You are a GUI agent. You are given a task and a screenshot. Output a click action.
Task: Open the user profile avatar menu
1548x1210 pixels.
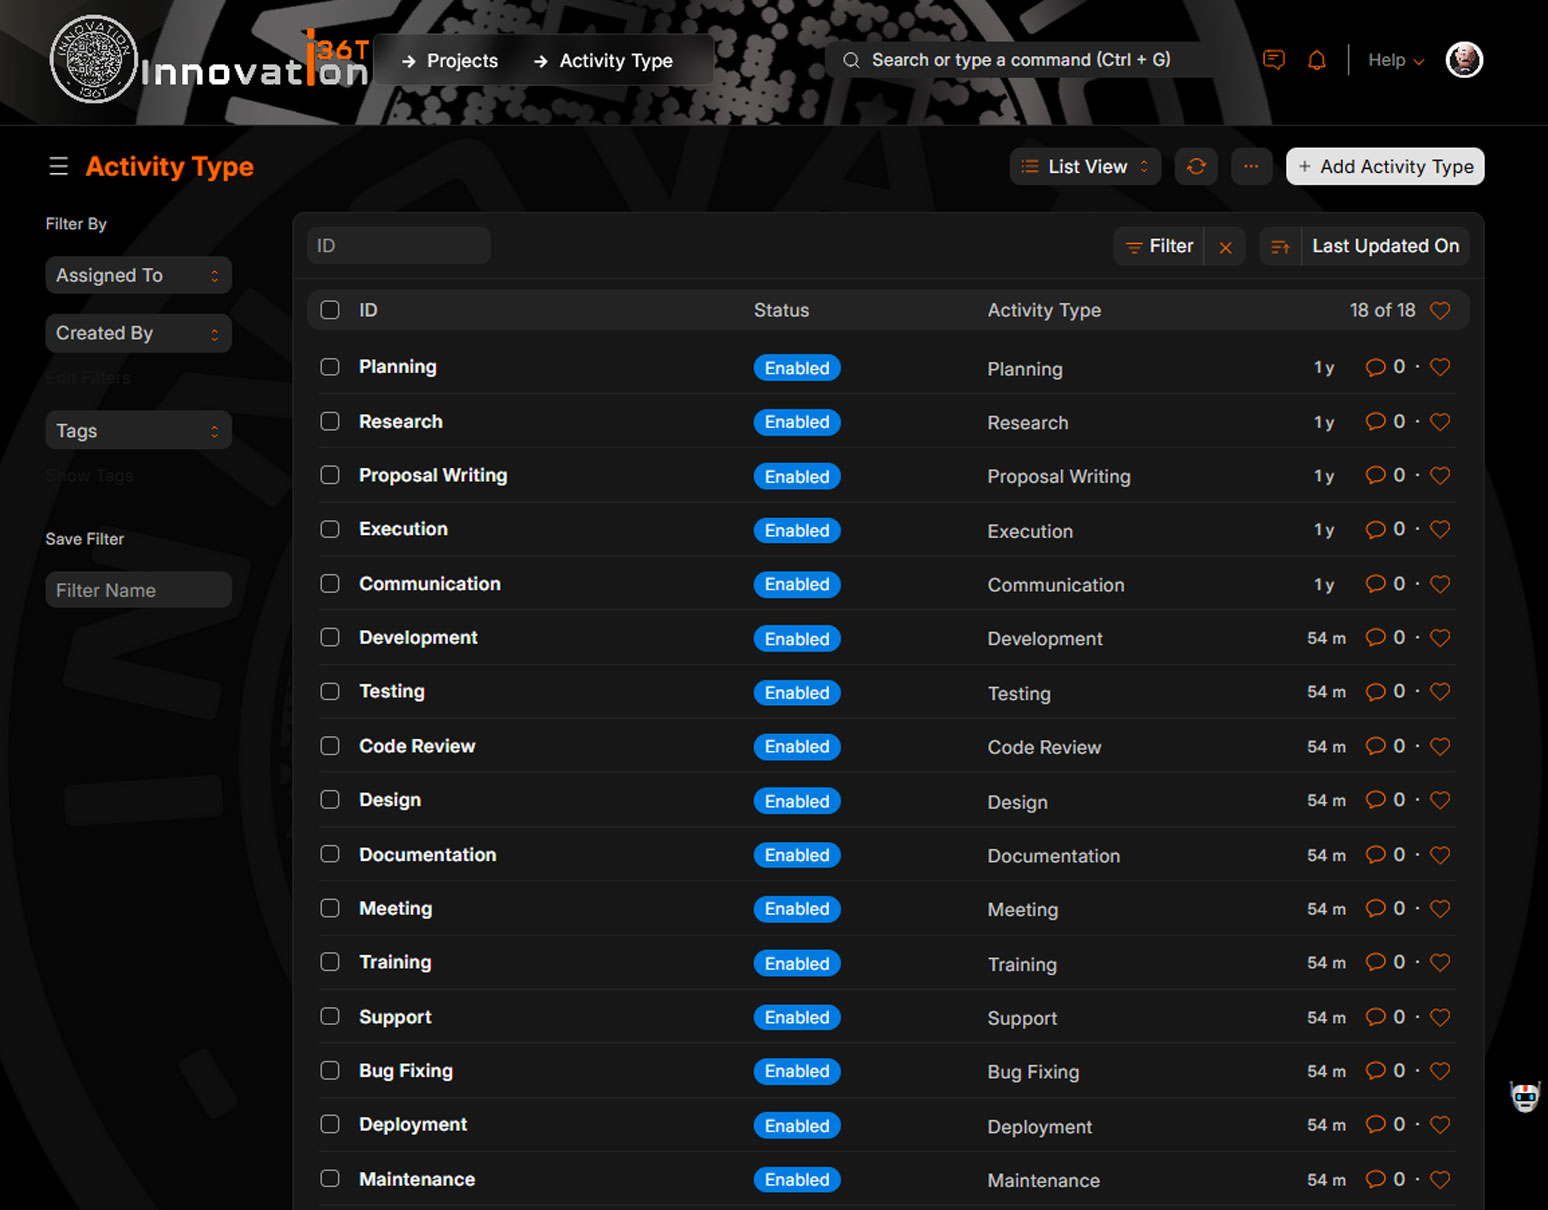tap(1464, 60)
